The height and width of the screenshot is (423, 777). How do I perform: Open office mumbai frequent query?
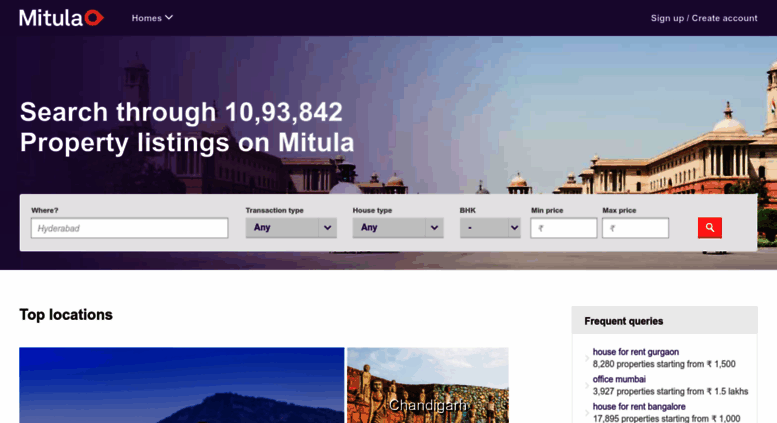(619, 379)
